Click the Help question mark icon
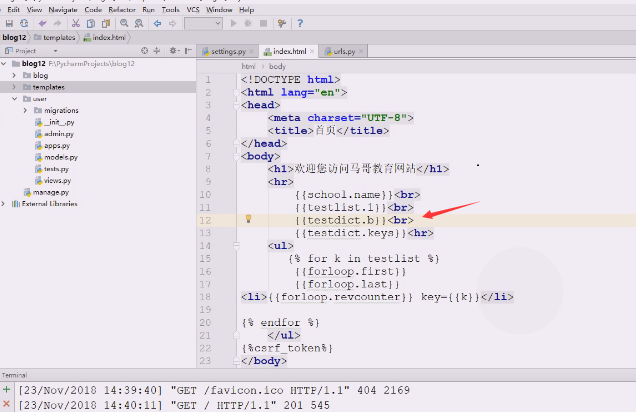 coord(300,24)
